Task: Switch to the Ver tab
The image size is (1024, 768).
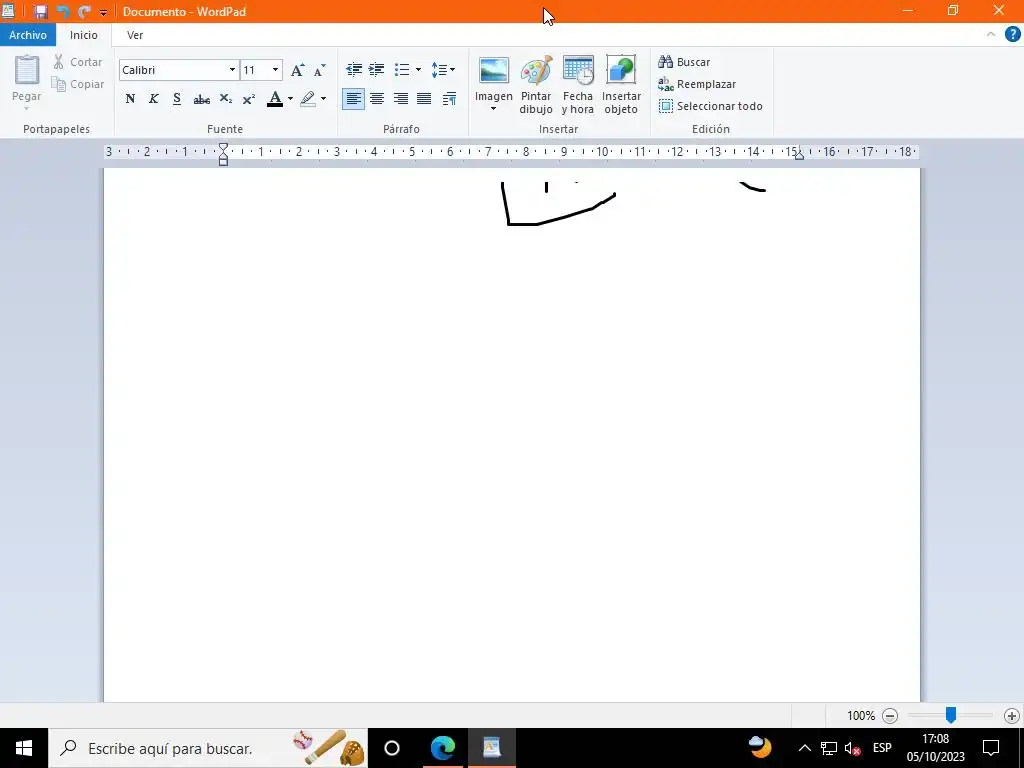Action: (135, 35)
